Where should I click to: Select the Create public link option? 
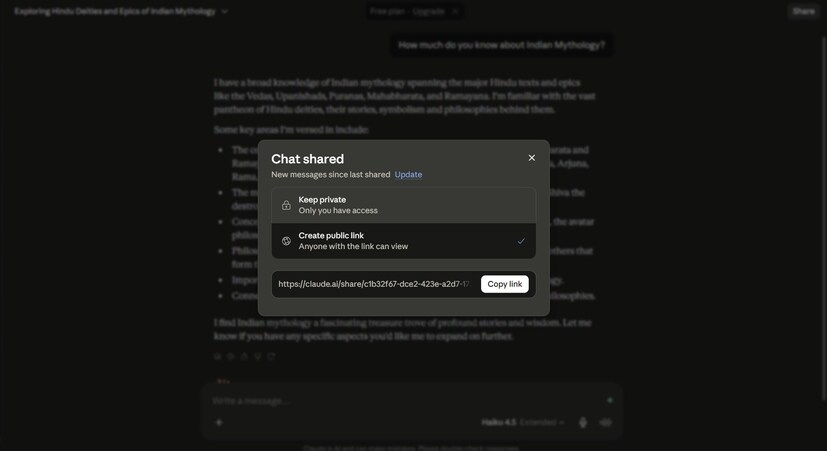[x=403, y=241]
